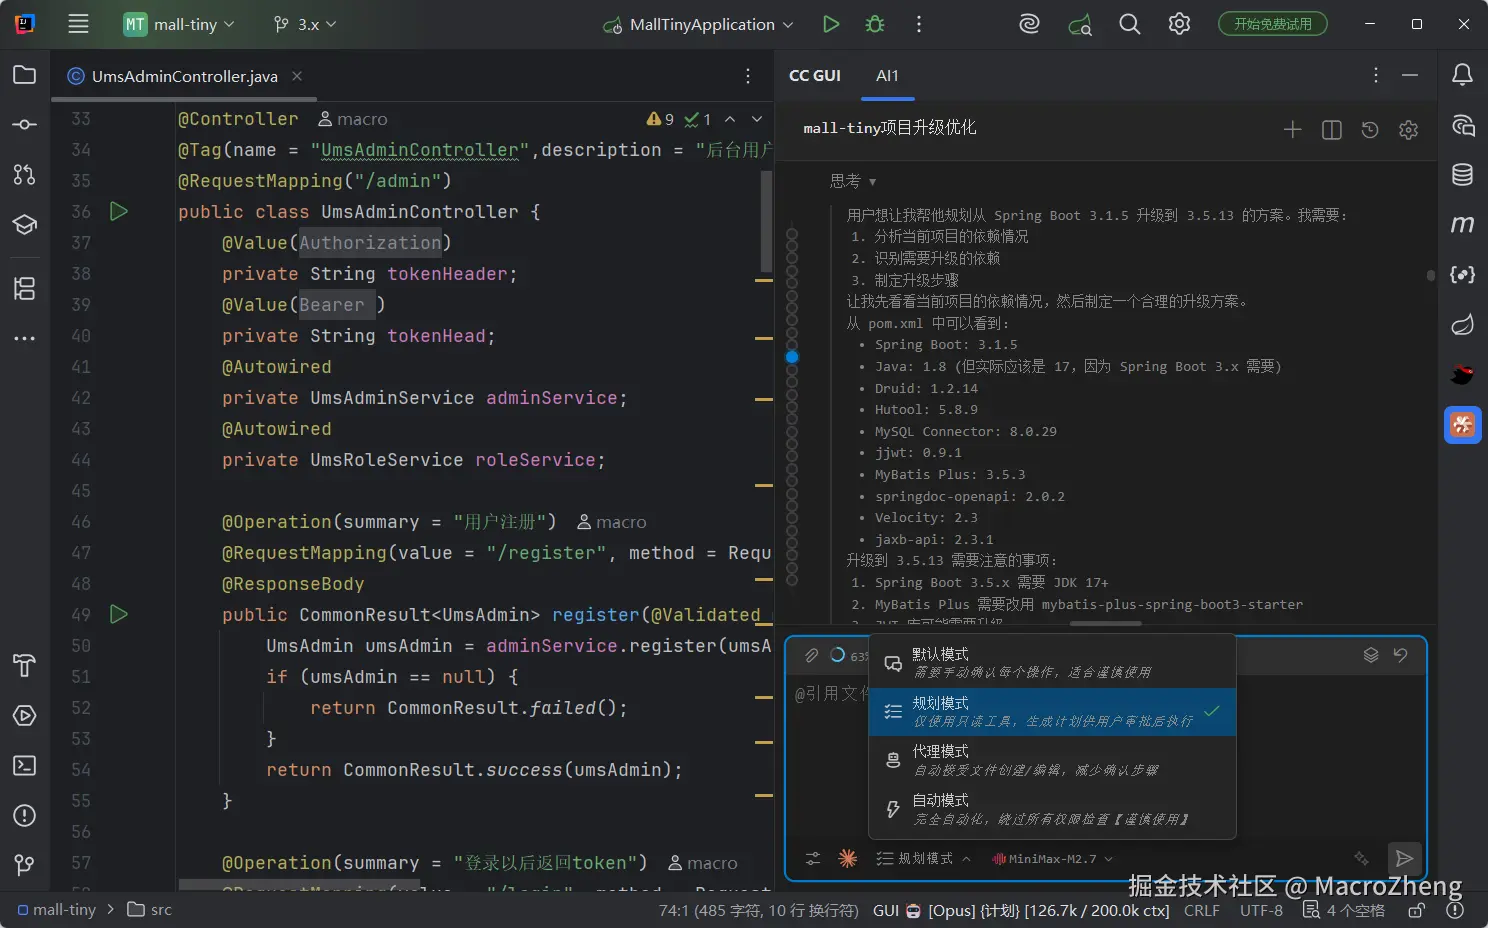Viewport: 1488px width, 928px height.
Task: Open the mall-tiny project dropdown
Action: [x=179, y=24]
